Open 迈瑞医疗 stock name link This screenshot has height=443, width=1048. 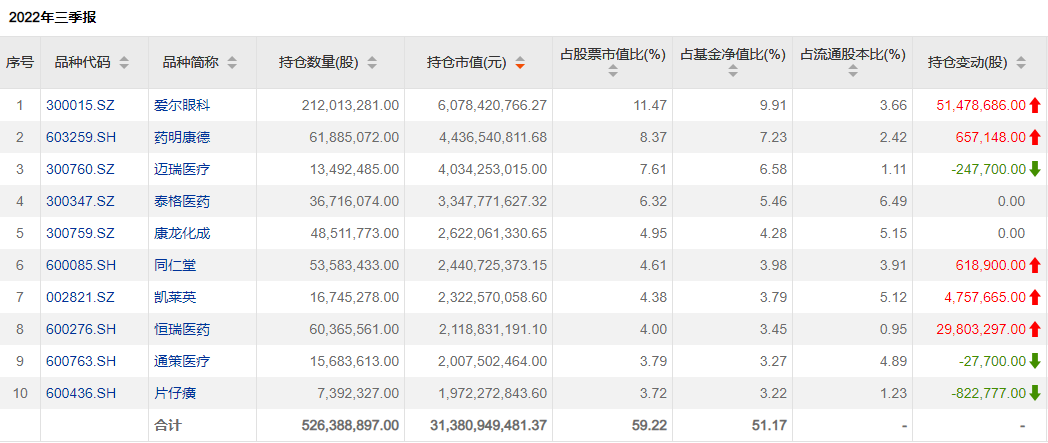coord(182,169)
